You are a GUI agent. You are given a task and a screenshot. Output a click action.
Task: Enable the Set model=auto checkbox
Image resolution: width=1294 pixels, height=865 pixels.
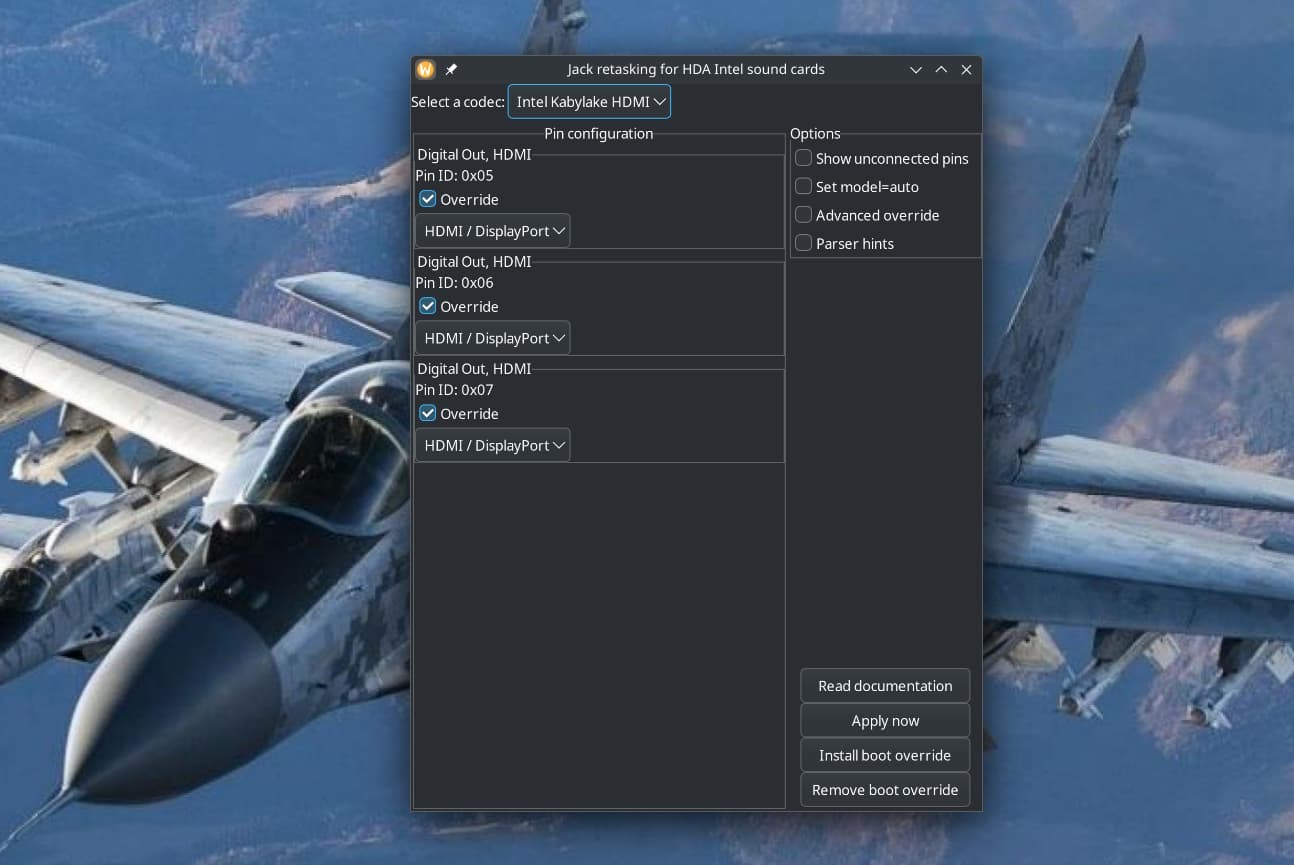(804, 187)
